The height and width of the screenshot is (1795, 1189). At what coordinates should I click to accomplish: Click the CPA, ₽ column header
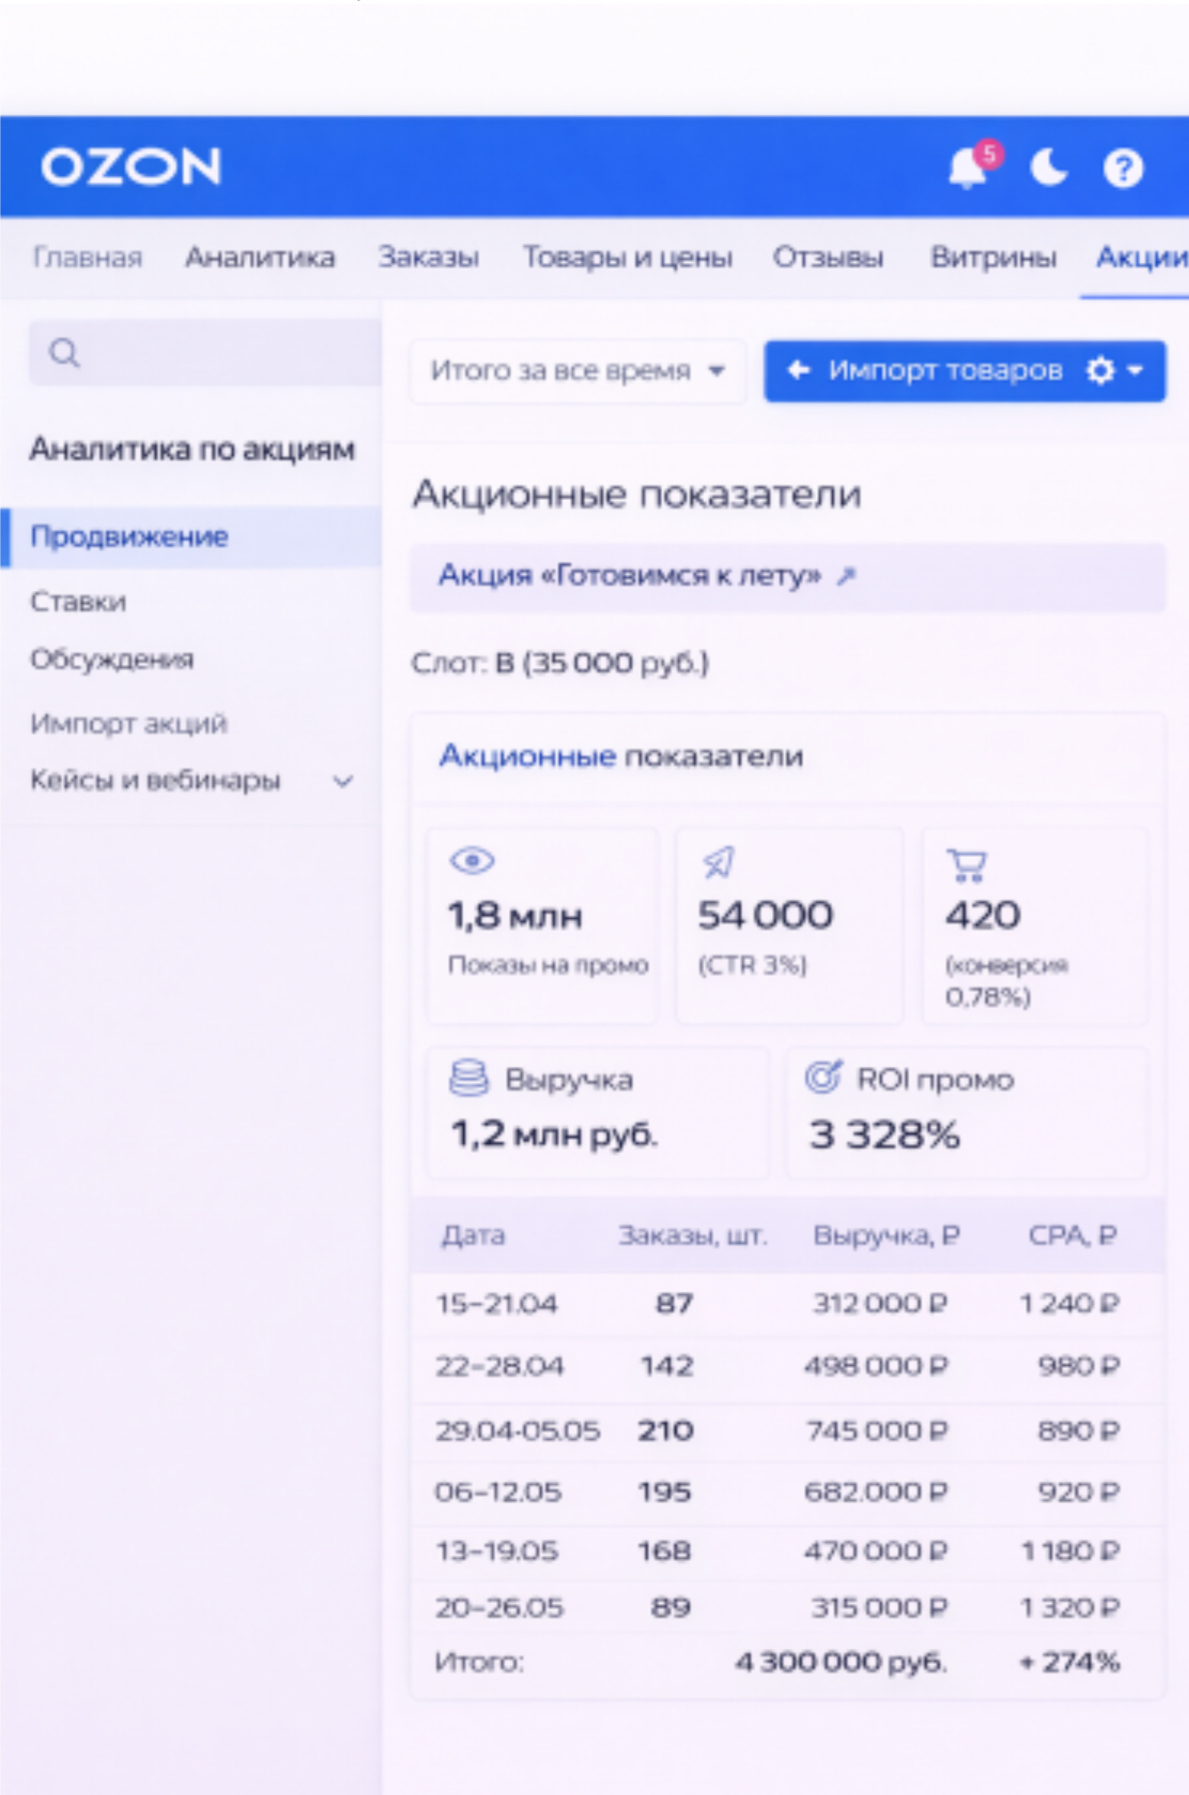[1073, 1236]
